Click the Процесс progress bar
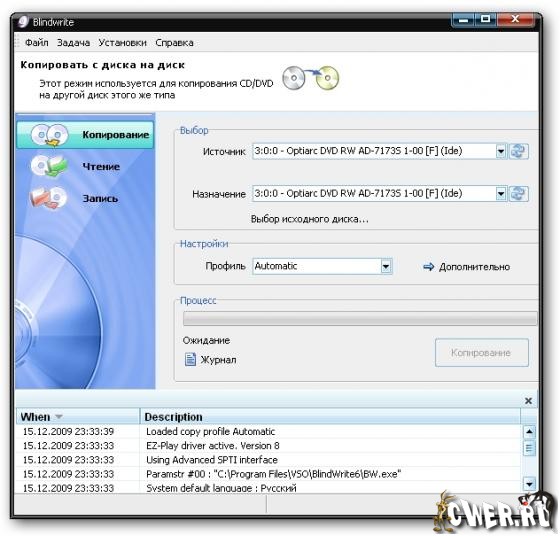Screen dimensions: 560x536 [360, 319]
